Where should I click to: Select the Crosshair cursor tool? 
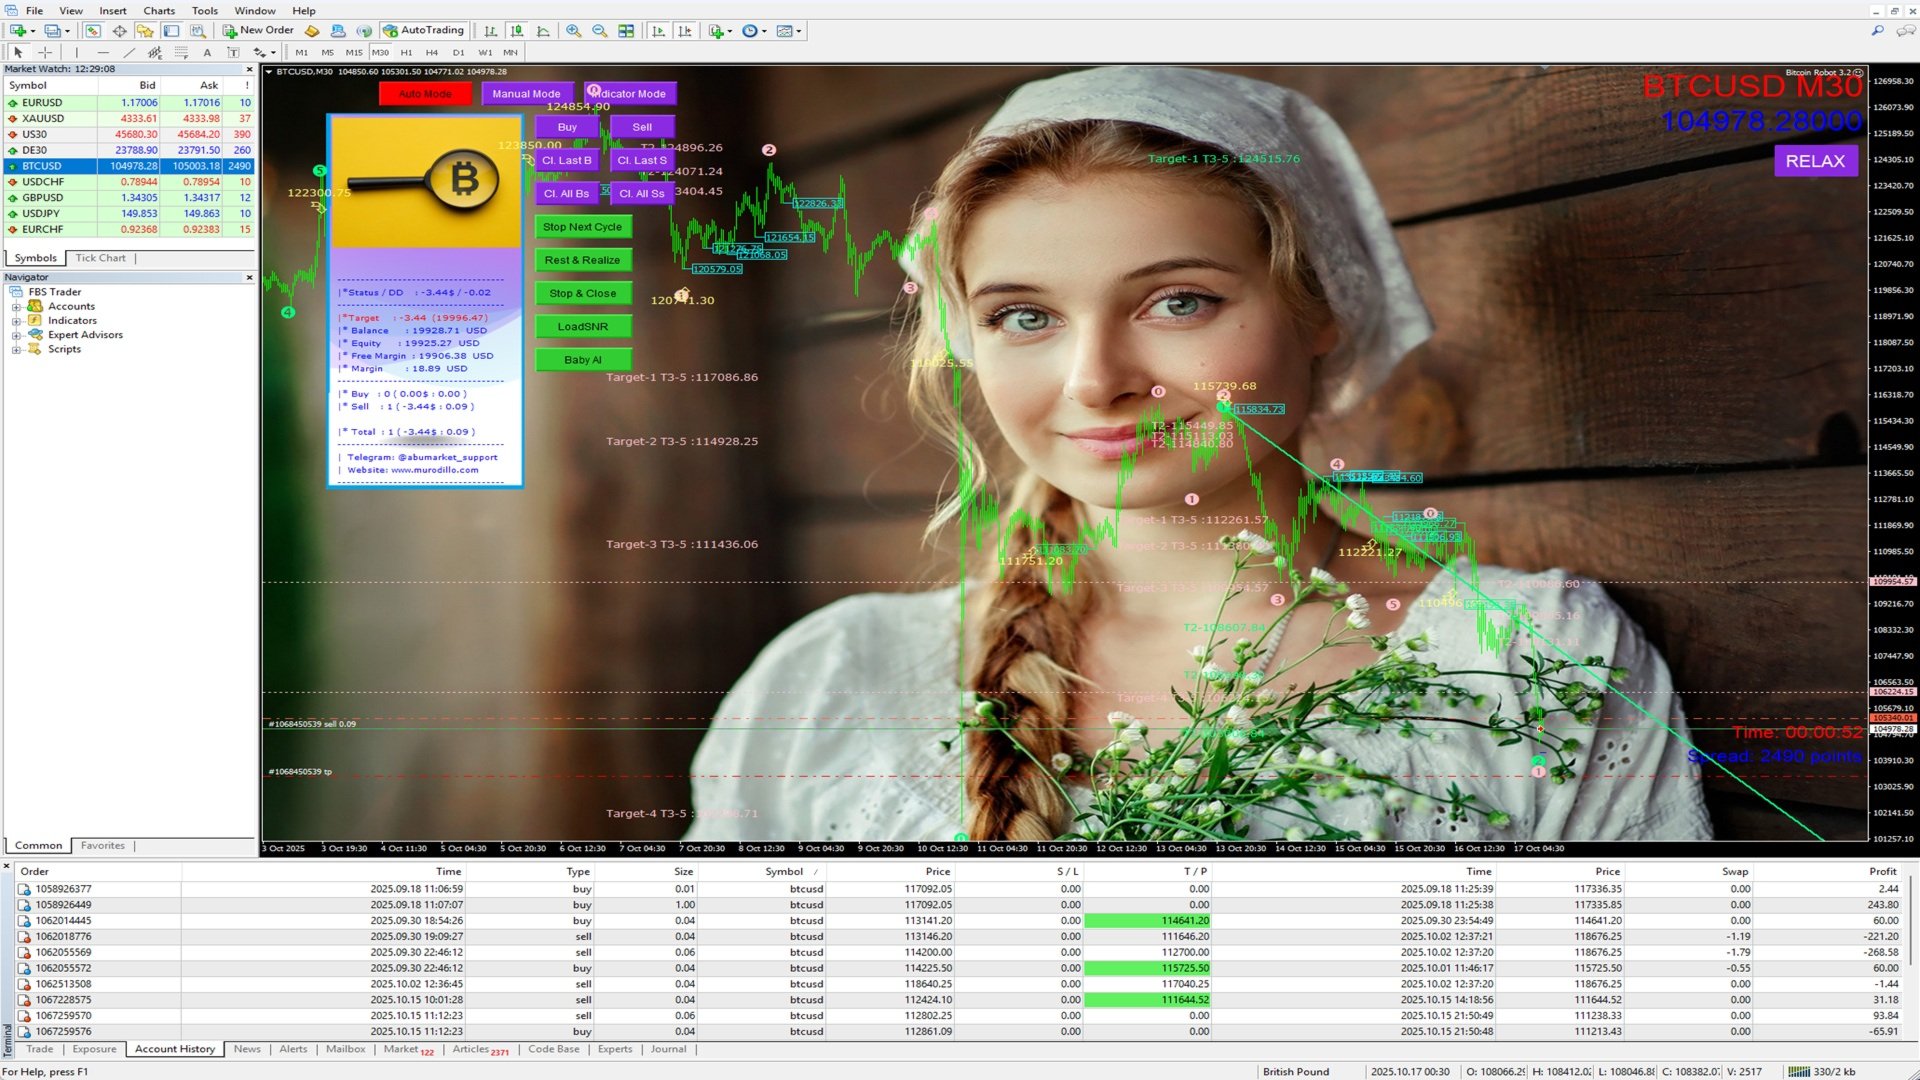tap(45, 52)
